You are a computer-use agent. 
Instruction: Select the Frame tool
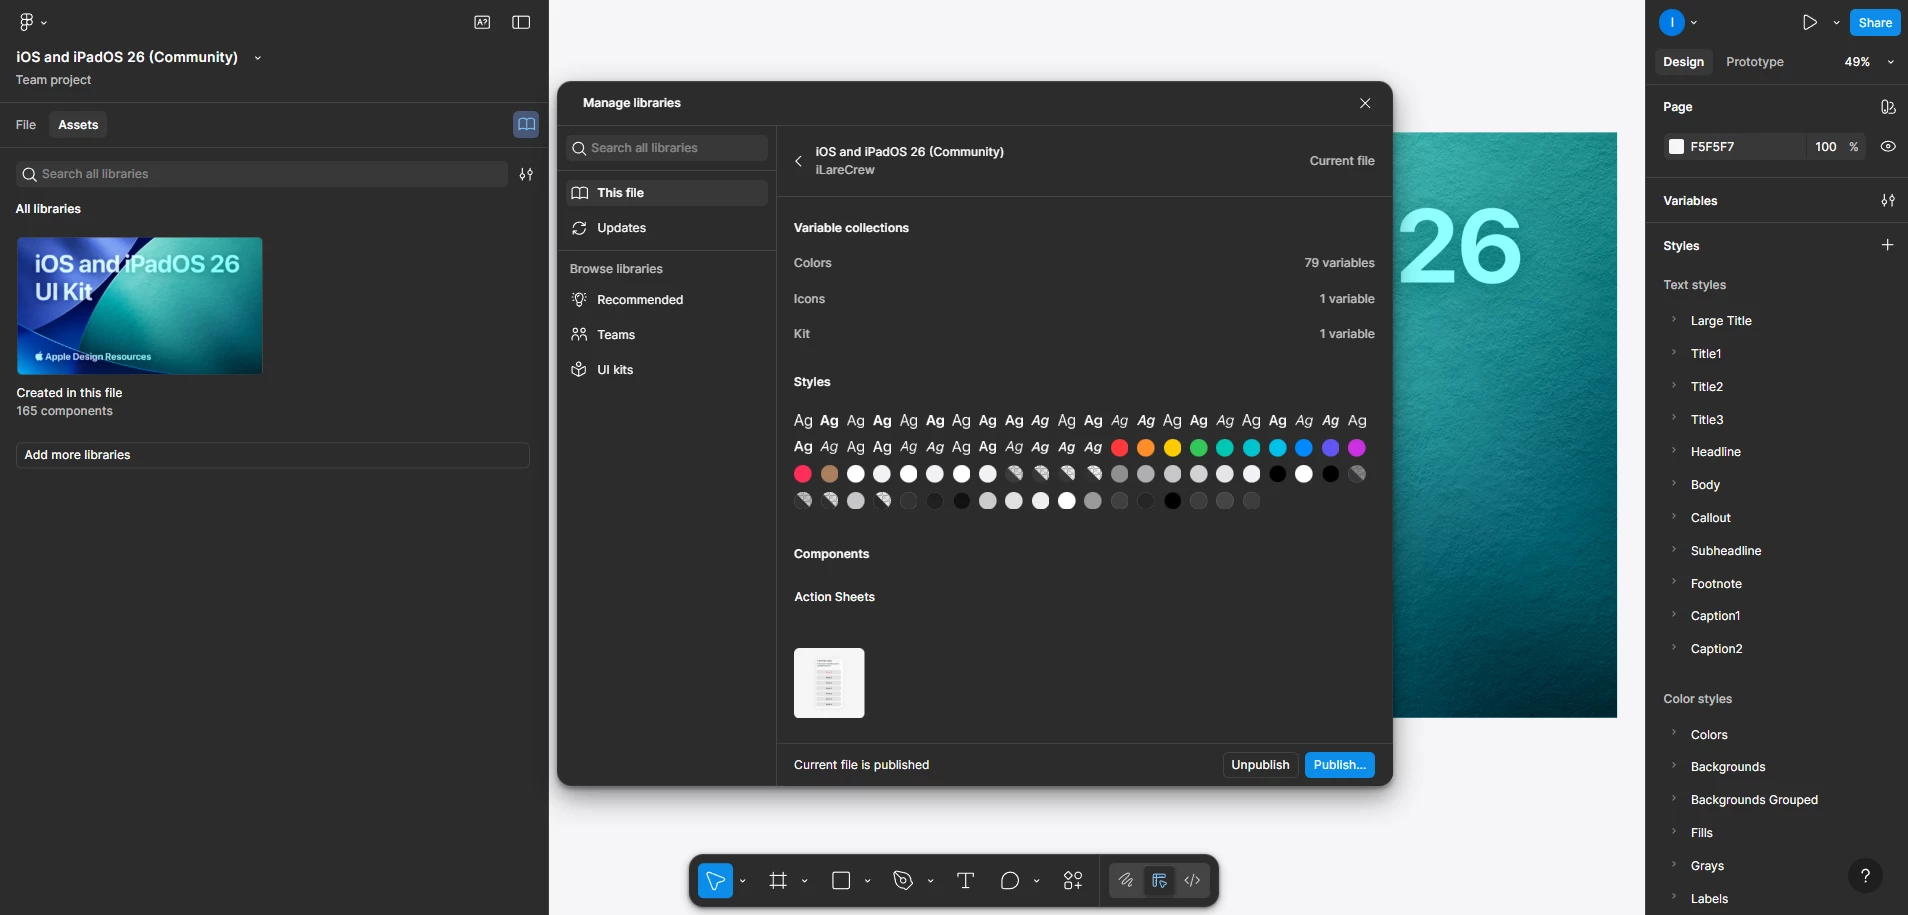coord(778,881)
